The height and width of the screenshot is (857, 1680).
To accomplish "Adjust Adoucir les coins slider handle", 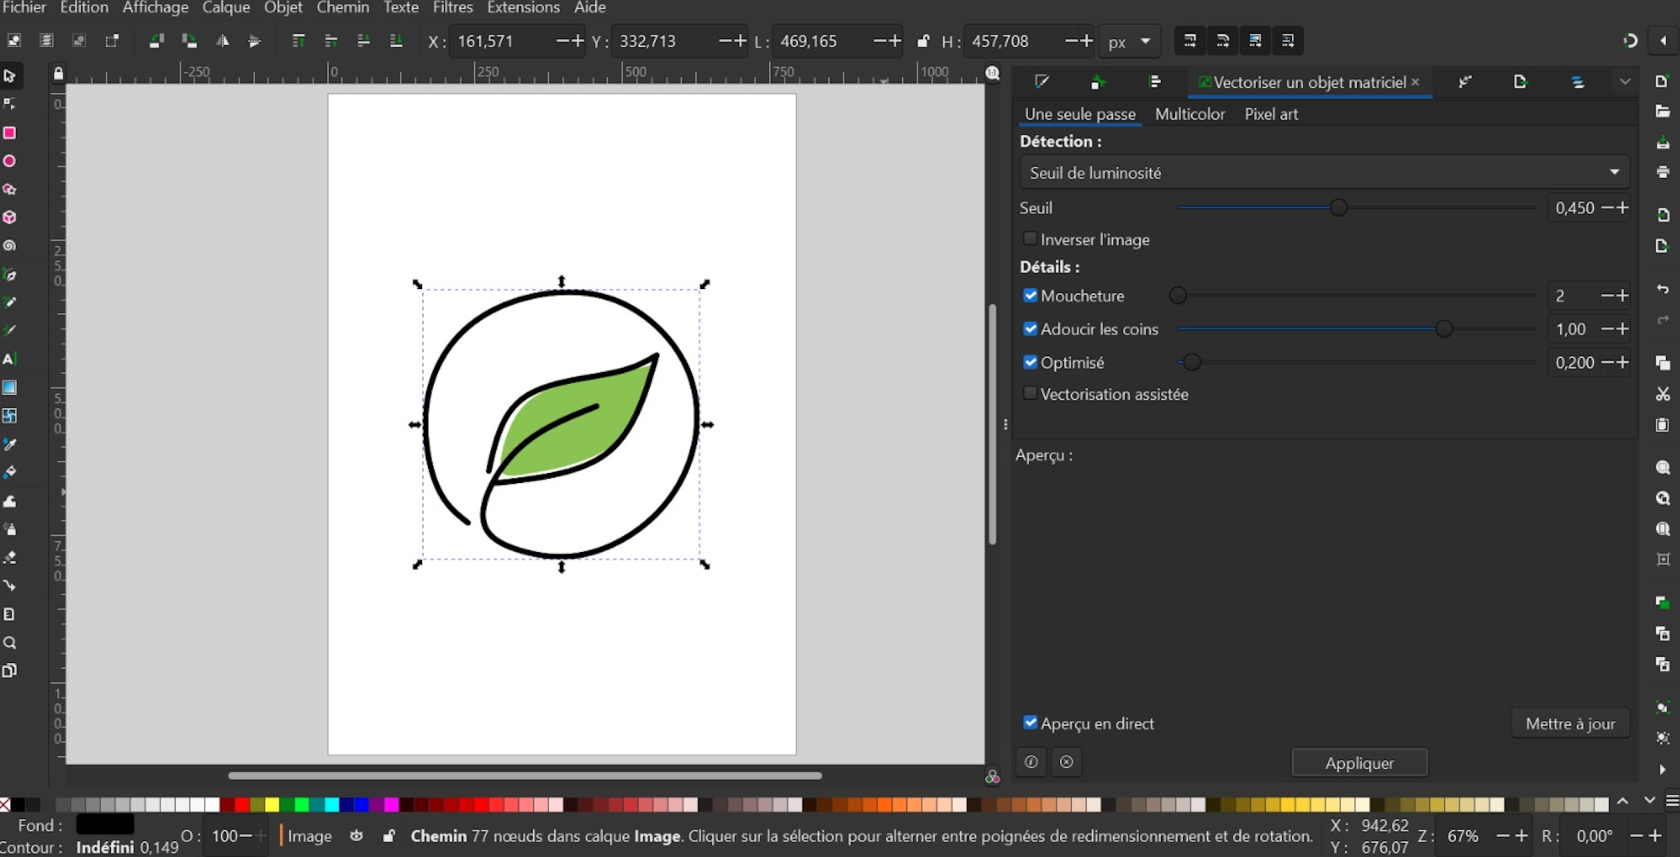I will 1443,328.
